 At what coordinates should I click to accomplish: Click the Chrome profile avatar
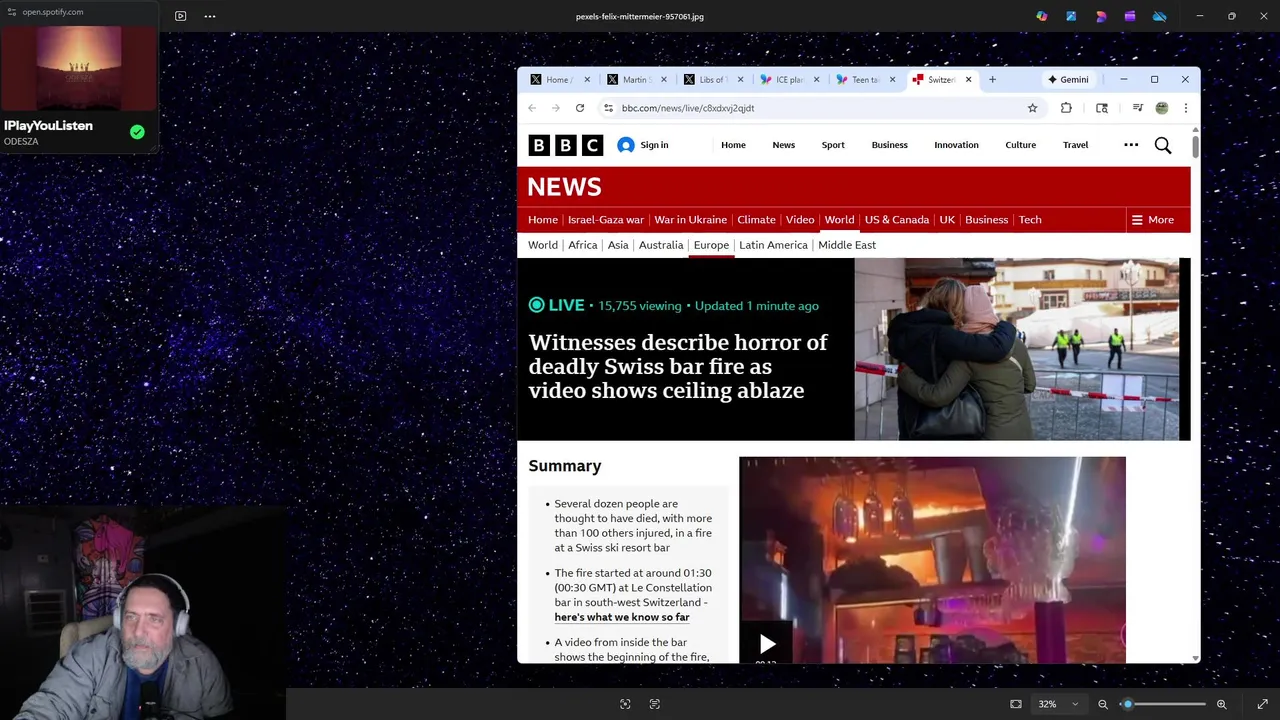pyautogui.click(x=1162, y=108)
